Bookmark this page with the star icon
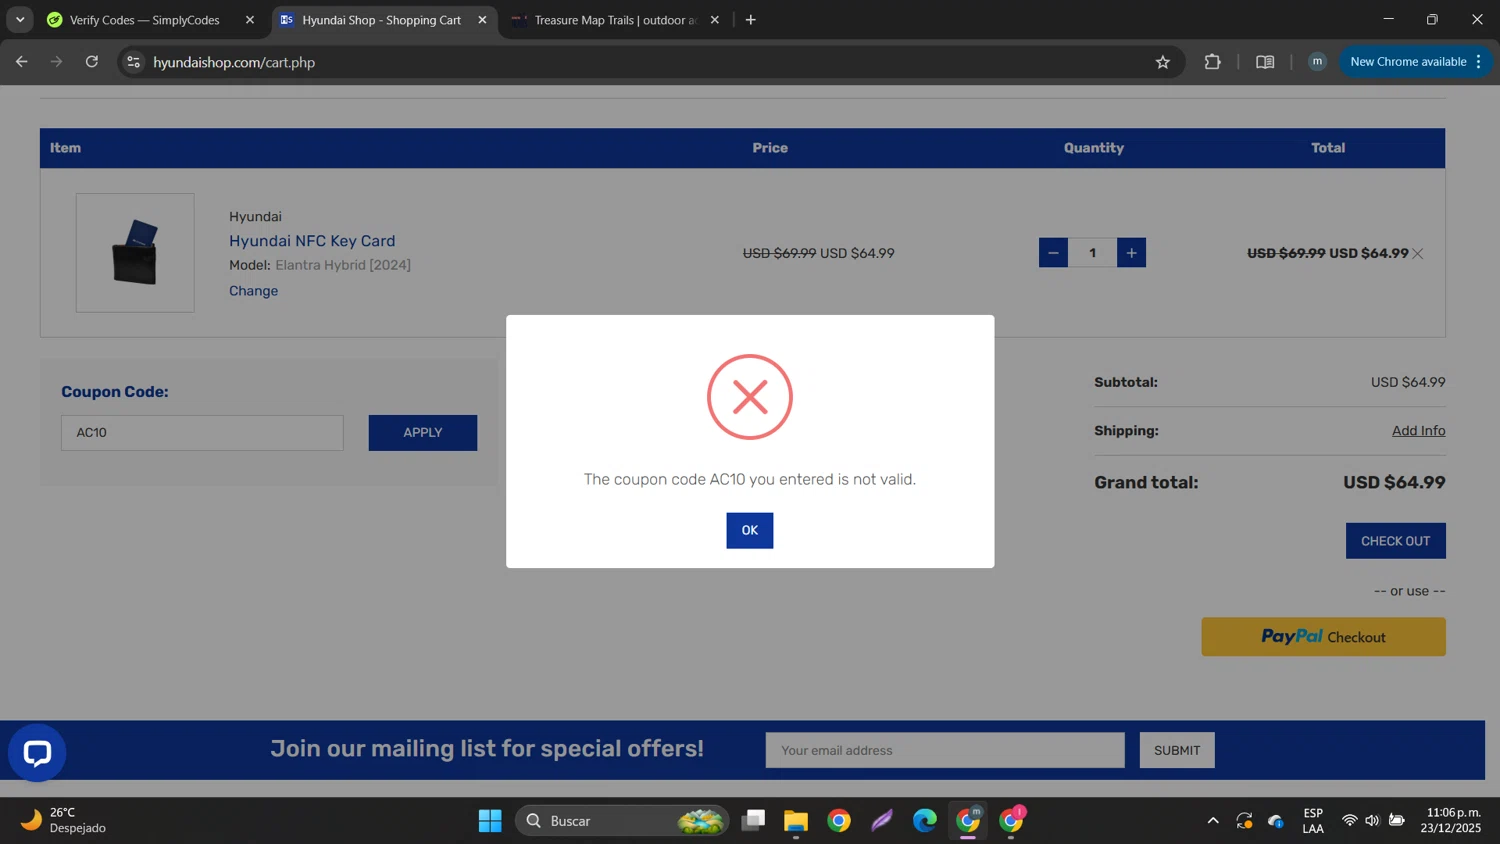Screen dimensions: 1500x844 point(1162,62)
